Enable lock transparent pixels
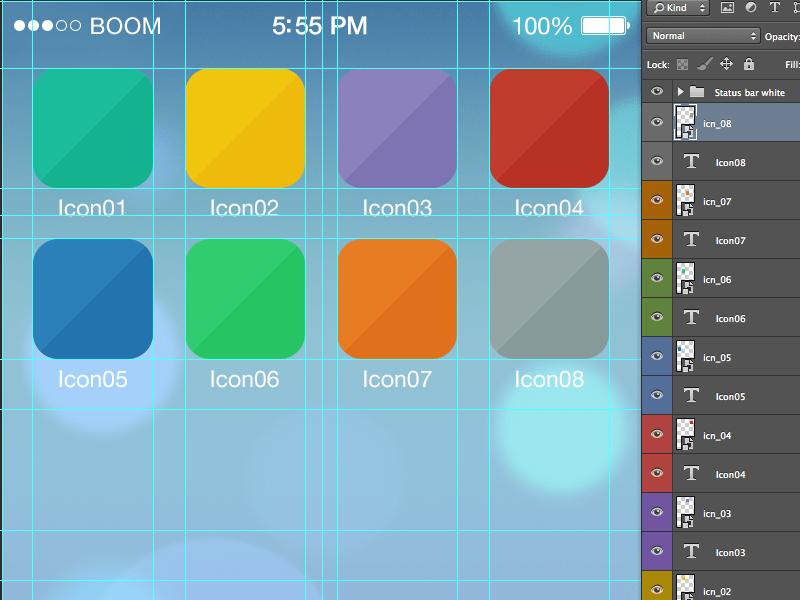This screenshot has height=600, width=800. click(x=683, y=63)
